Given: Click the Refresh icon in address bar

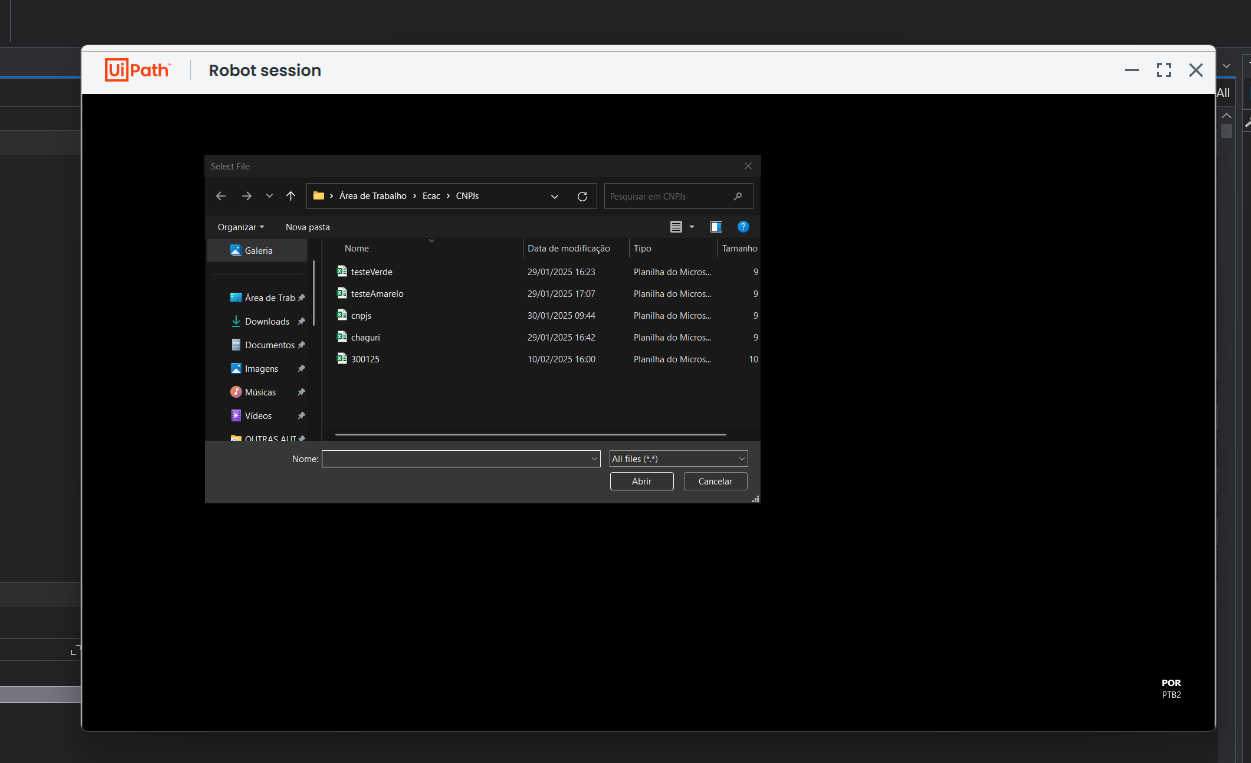Looking at the screenshot, I should (x=583, y=196).
